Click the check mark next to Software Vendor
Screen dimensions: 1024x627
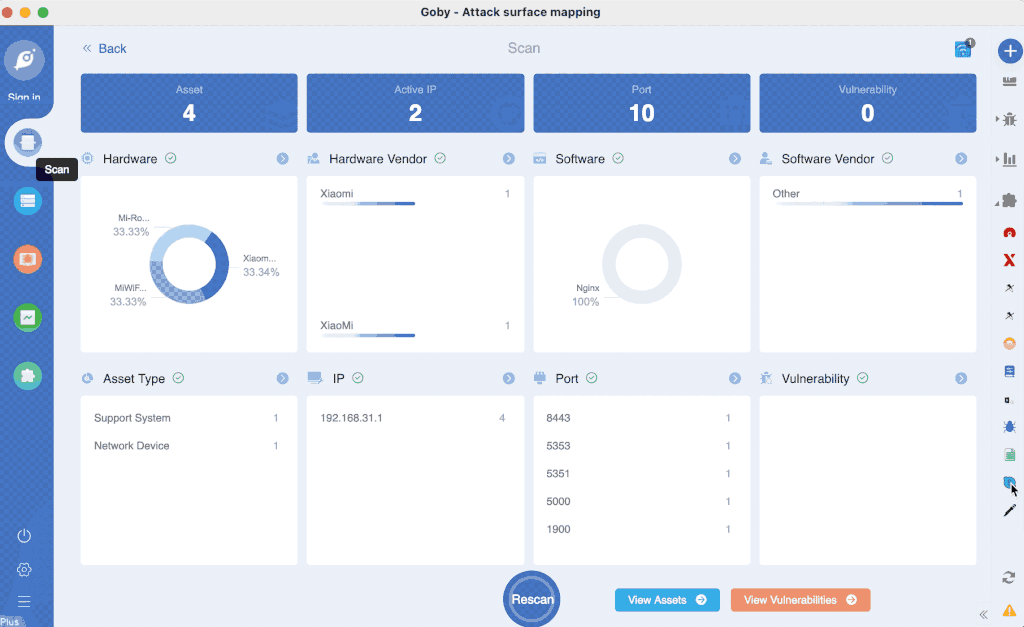[x=887, y=158]
